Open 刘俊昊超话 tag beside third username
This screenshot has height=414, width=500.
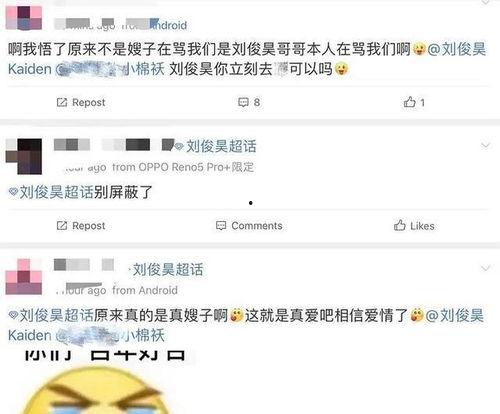[166, 270]
